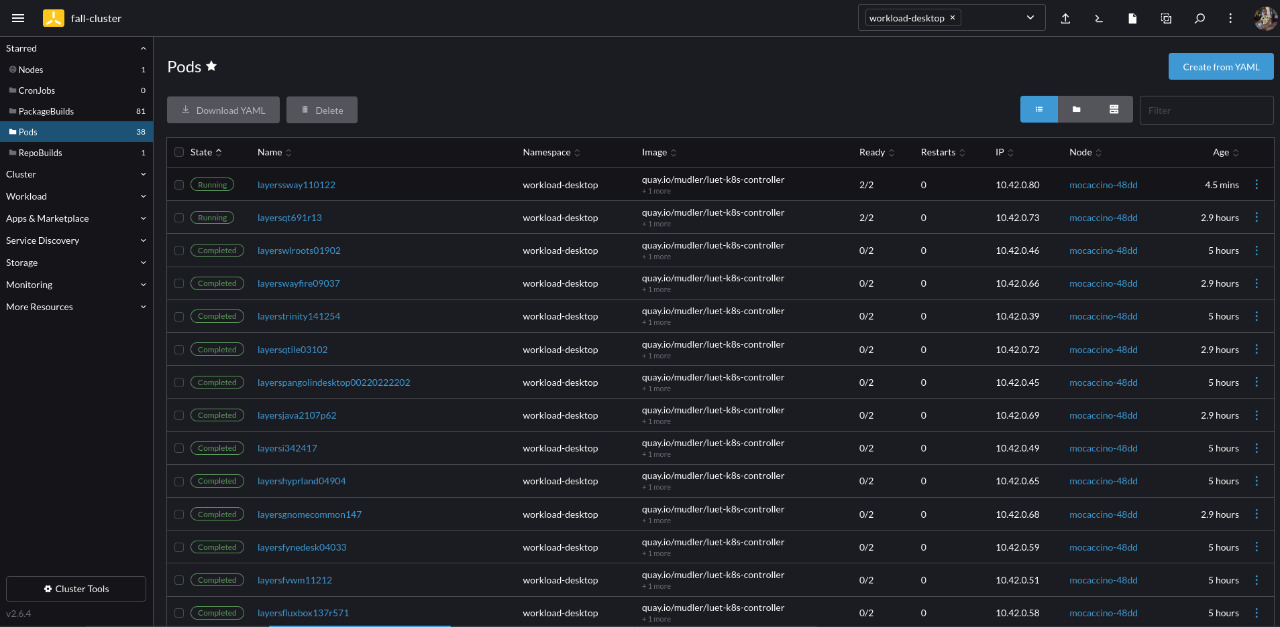
Task: Click the copy KubeConfig icon
Action: (x=1166, y=18)
